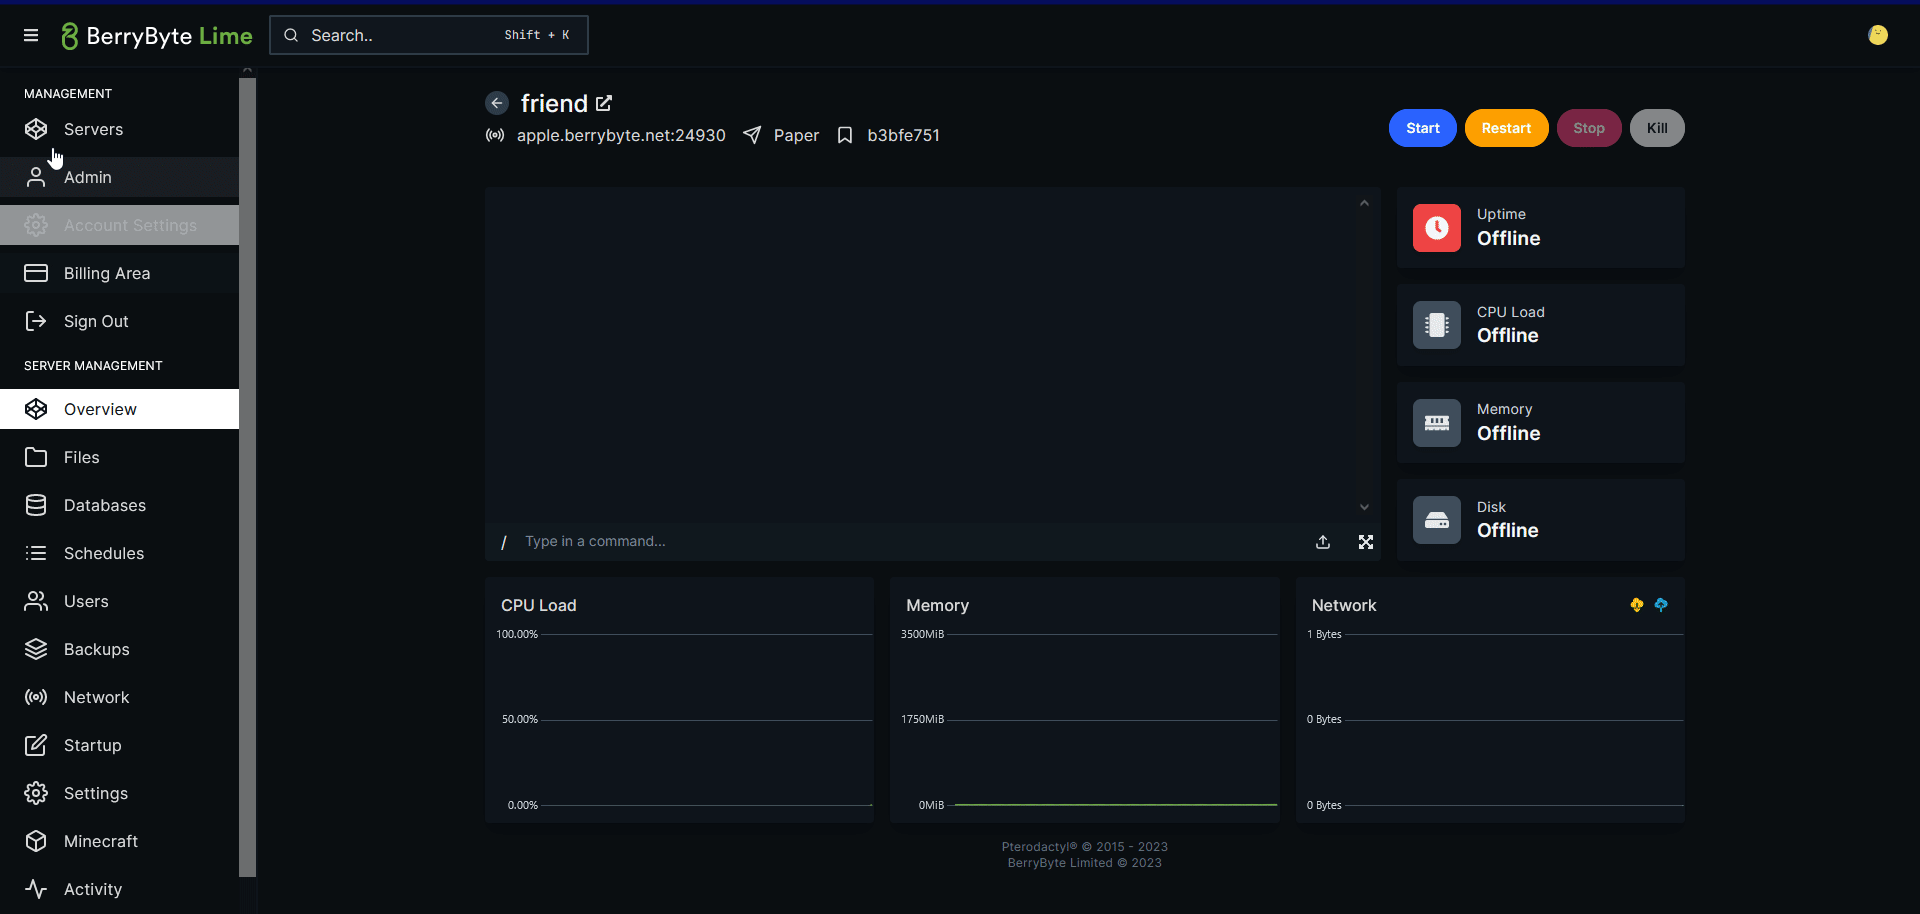Open Startup section
This screenshot has height=914, width=1920.
pyautogui.click(x=120, y=745)
